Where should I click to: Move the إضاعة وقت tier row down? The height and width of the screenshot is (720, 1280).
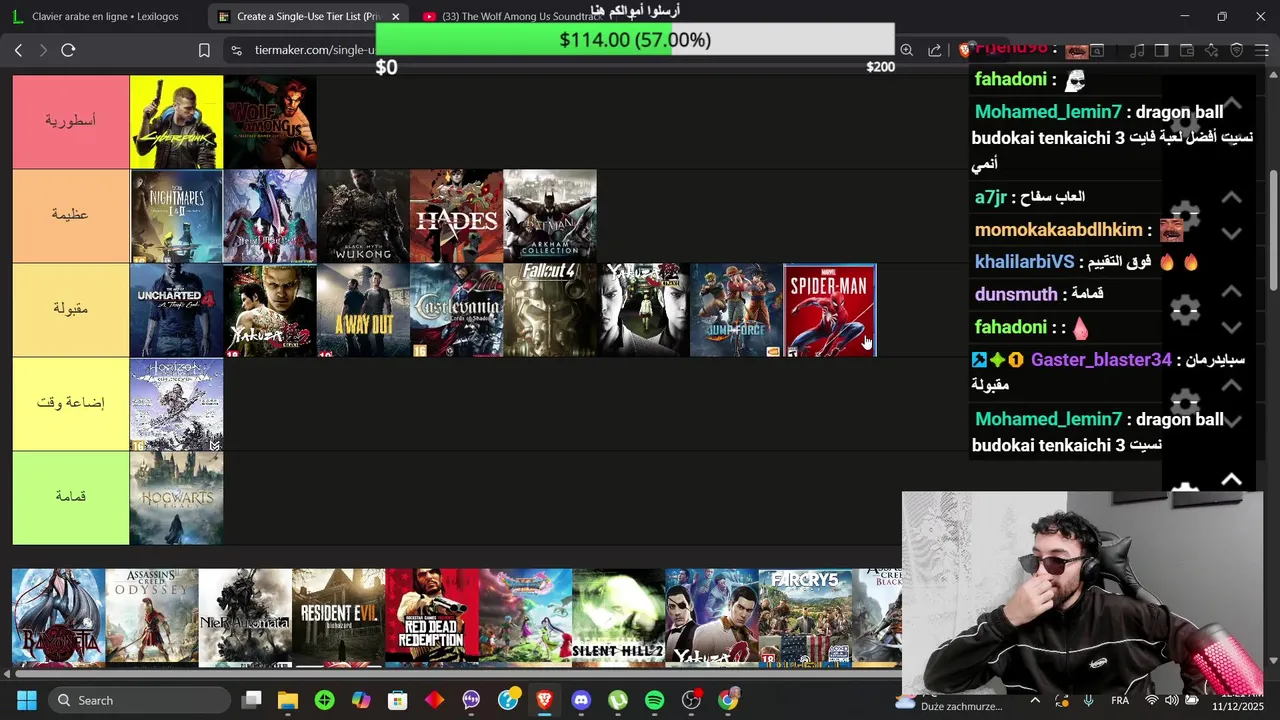[1232, 421]
